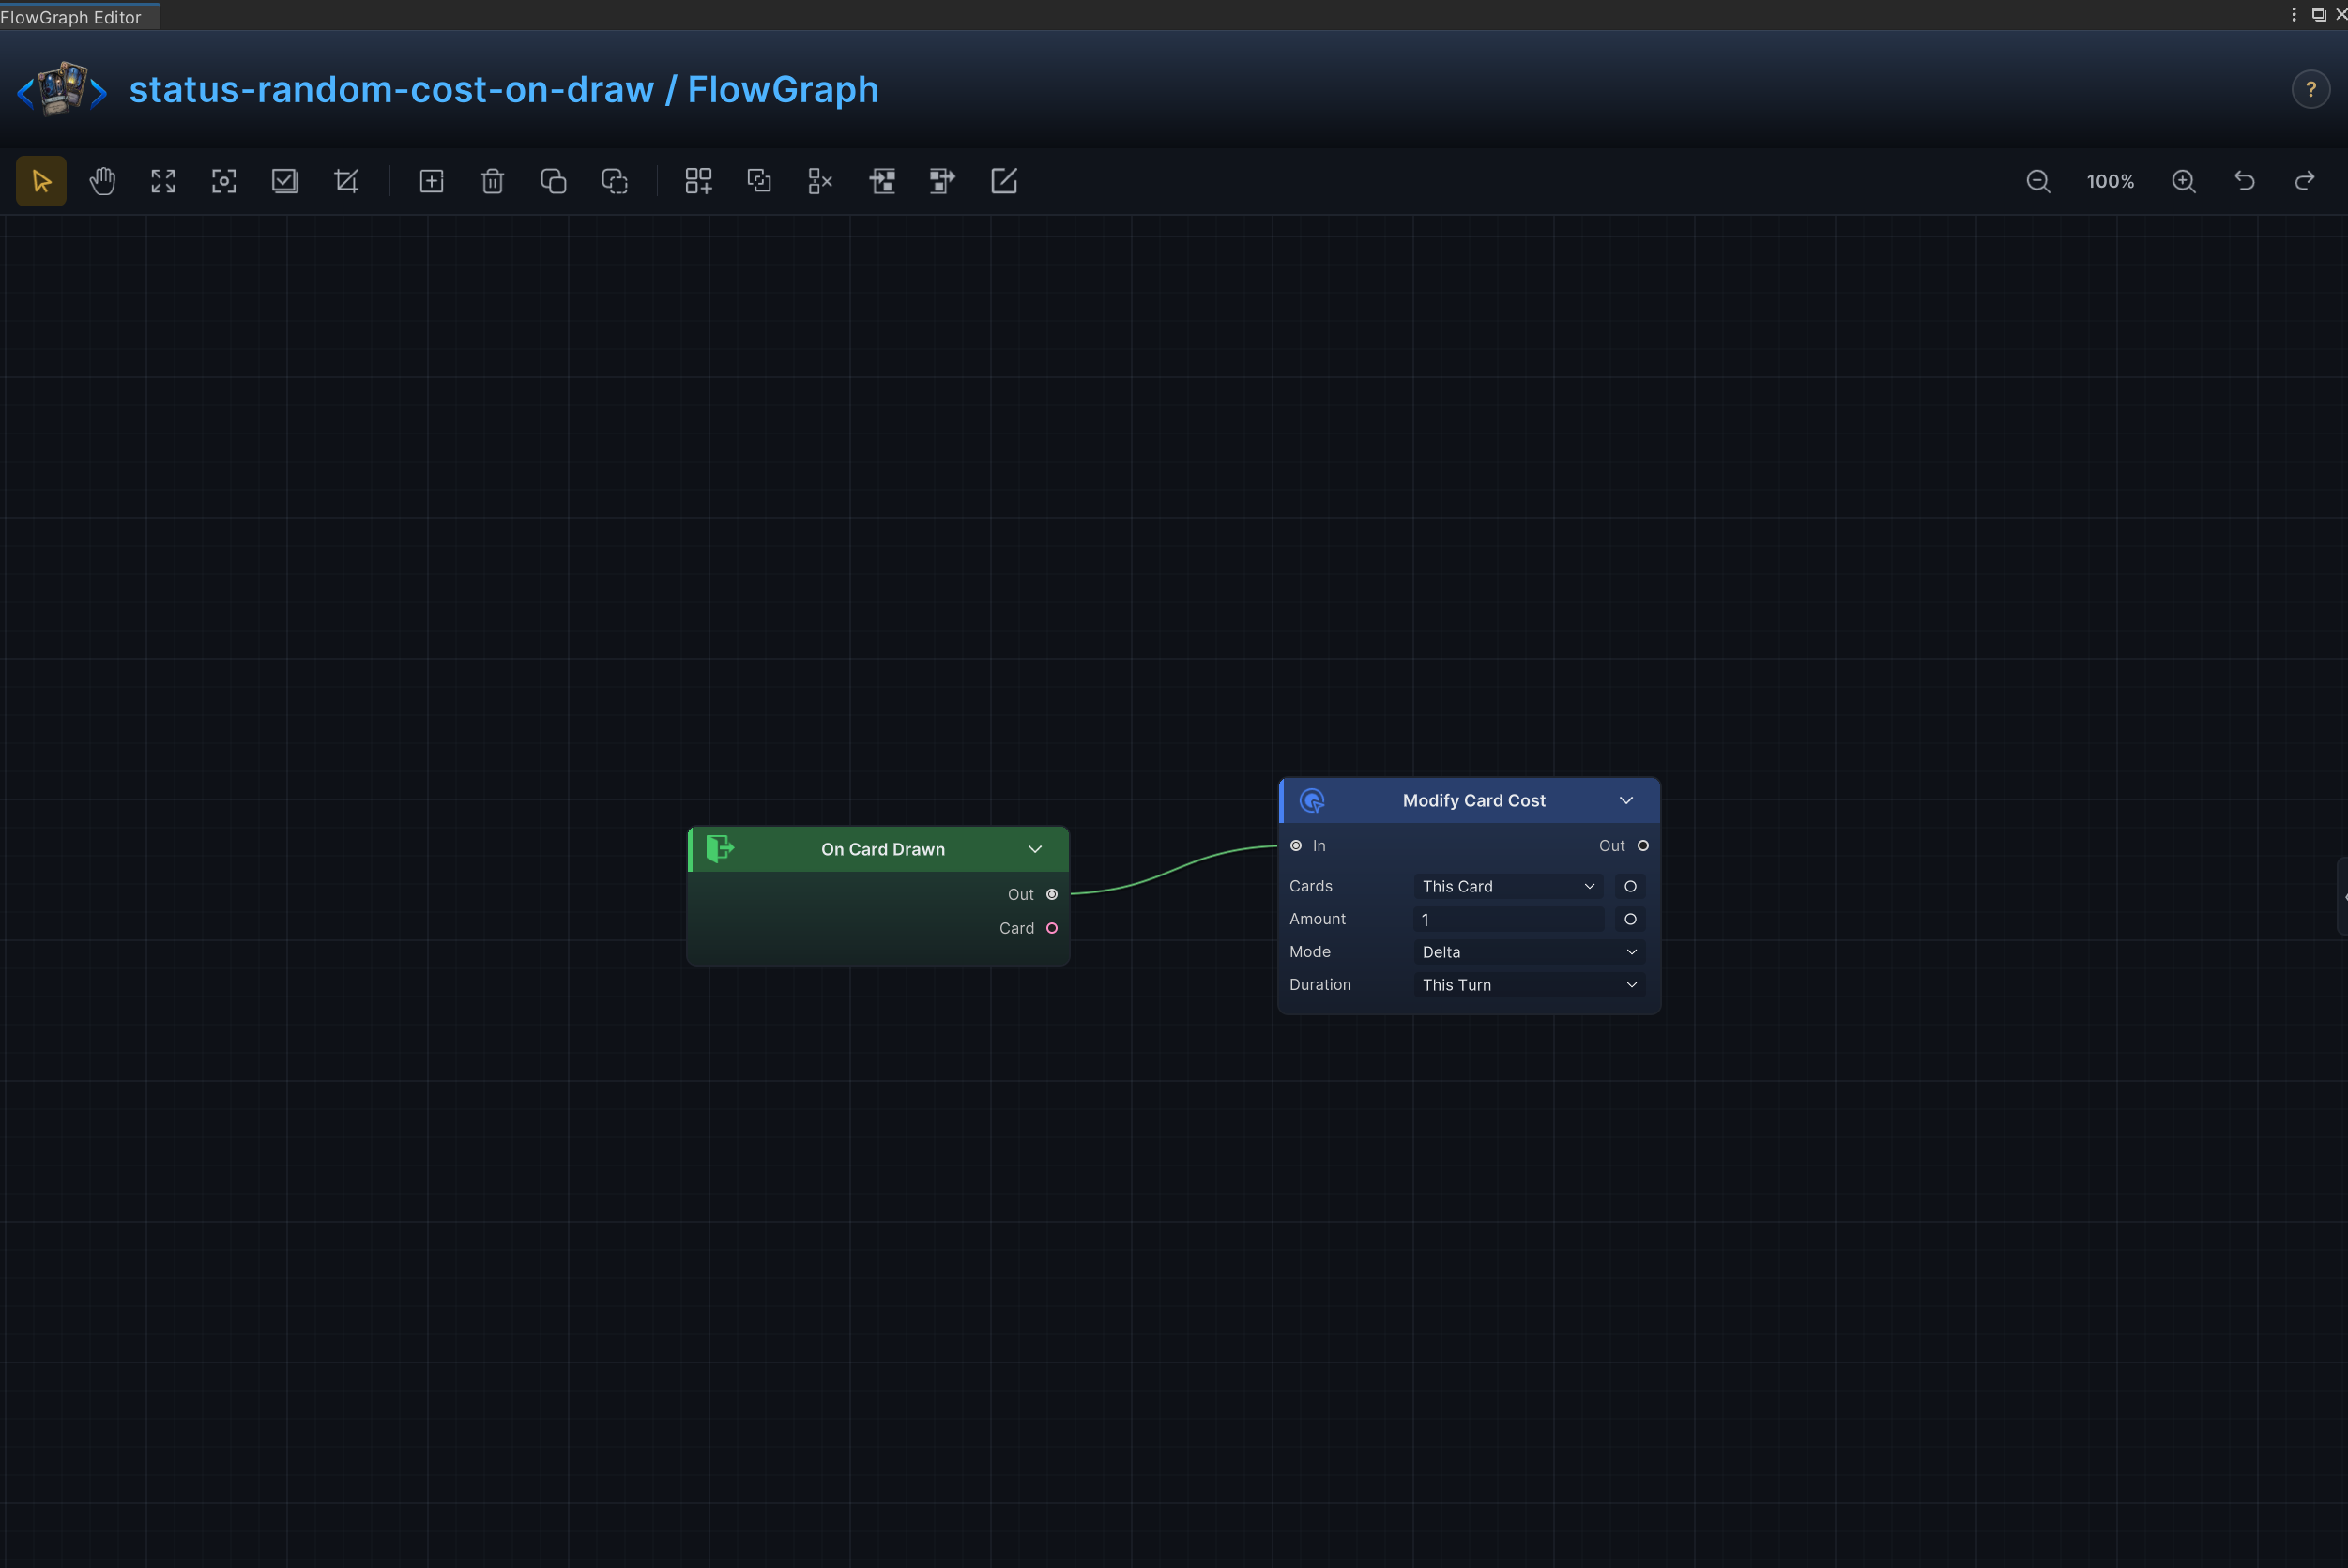This screenshot has width=2348, height=1568.
Task: Delete selection using the trash icon
Action: 492,181
